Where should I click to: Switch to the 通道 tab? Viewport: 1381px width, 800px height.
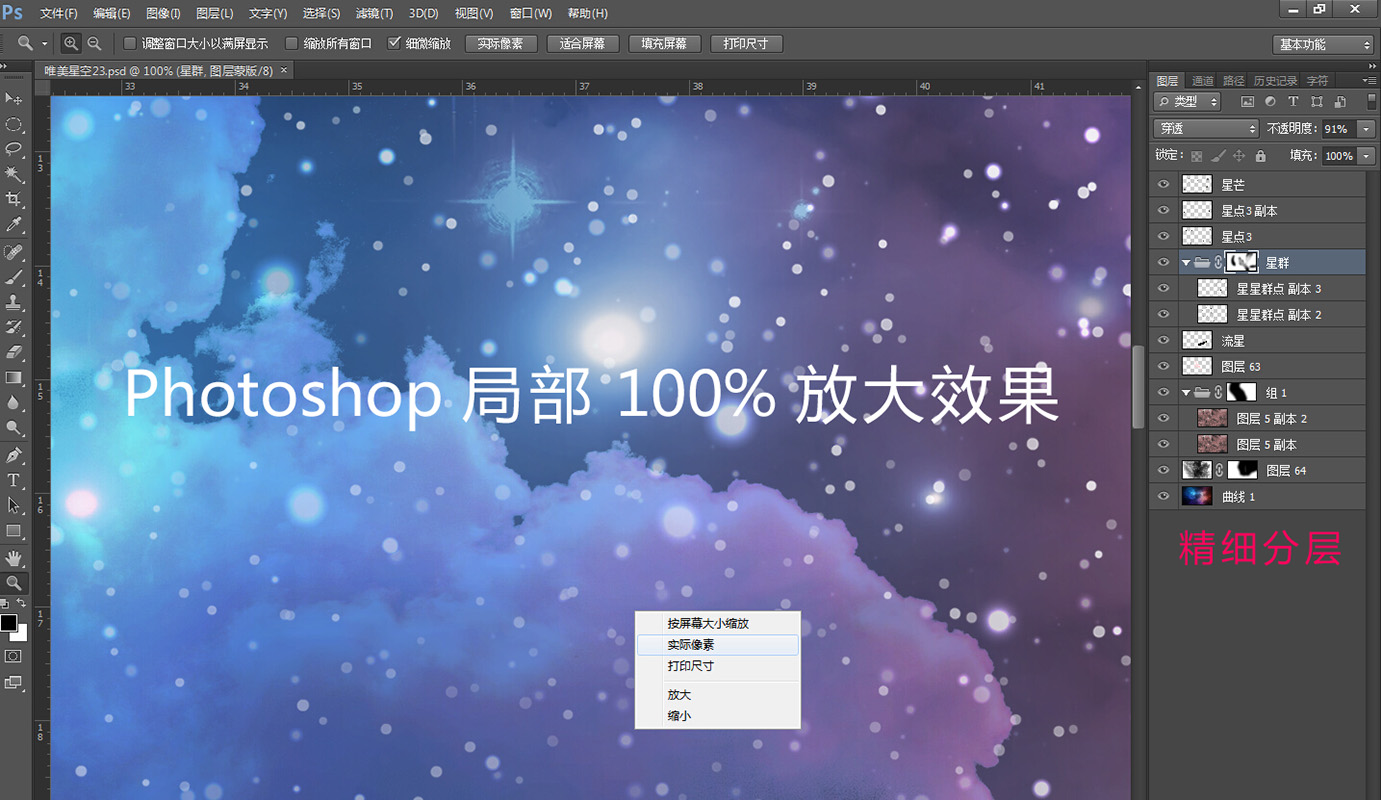[x=1203, y=80]
